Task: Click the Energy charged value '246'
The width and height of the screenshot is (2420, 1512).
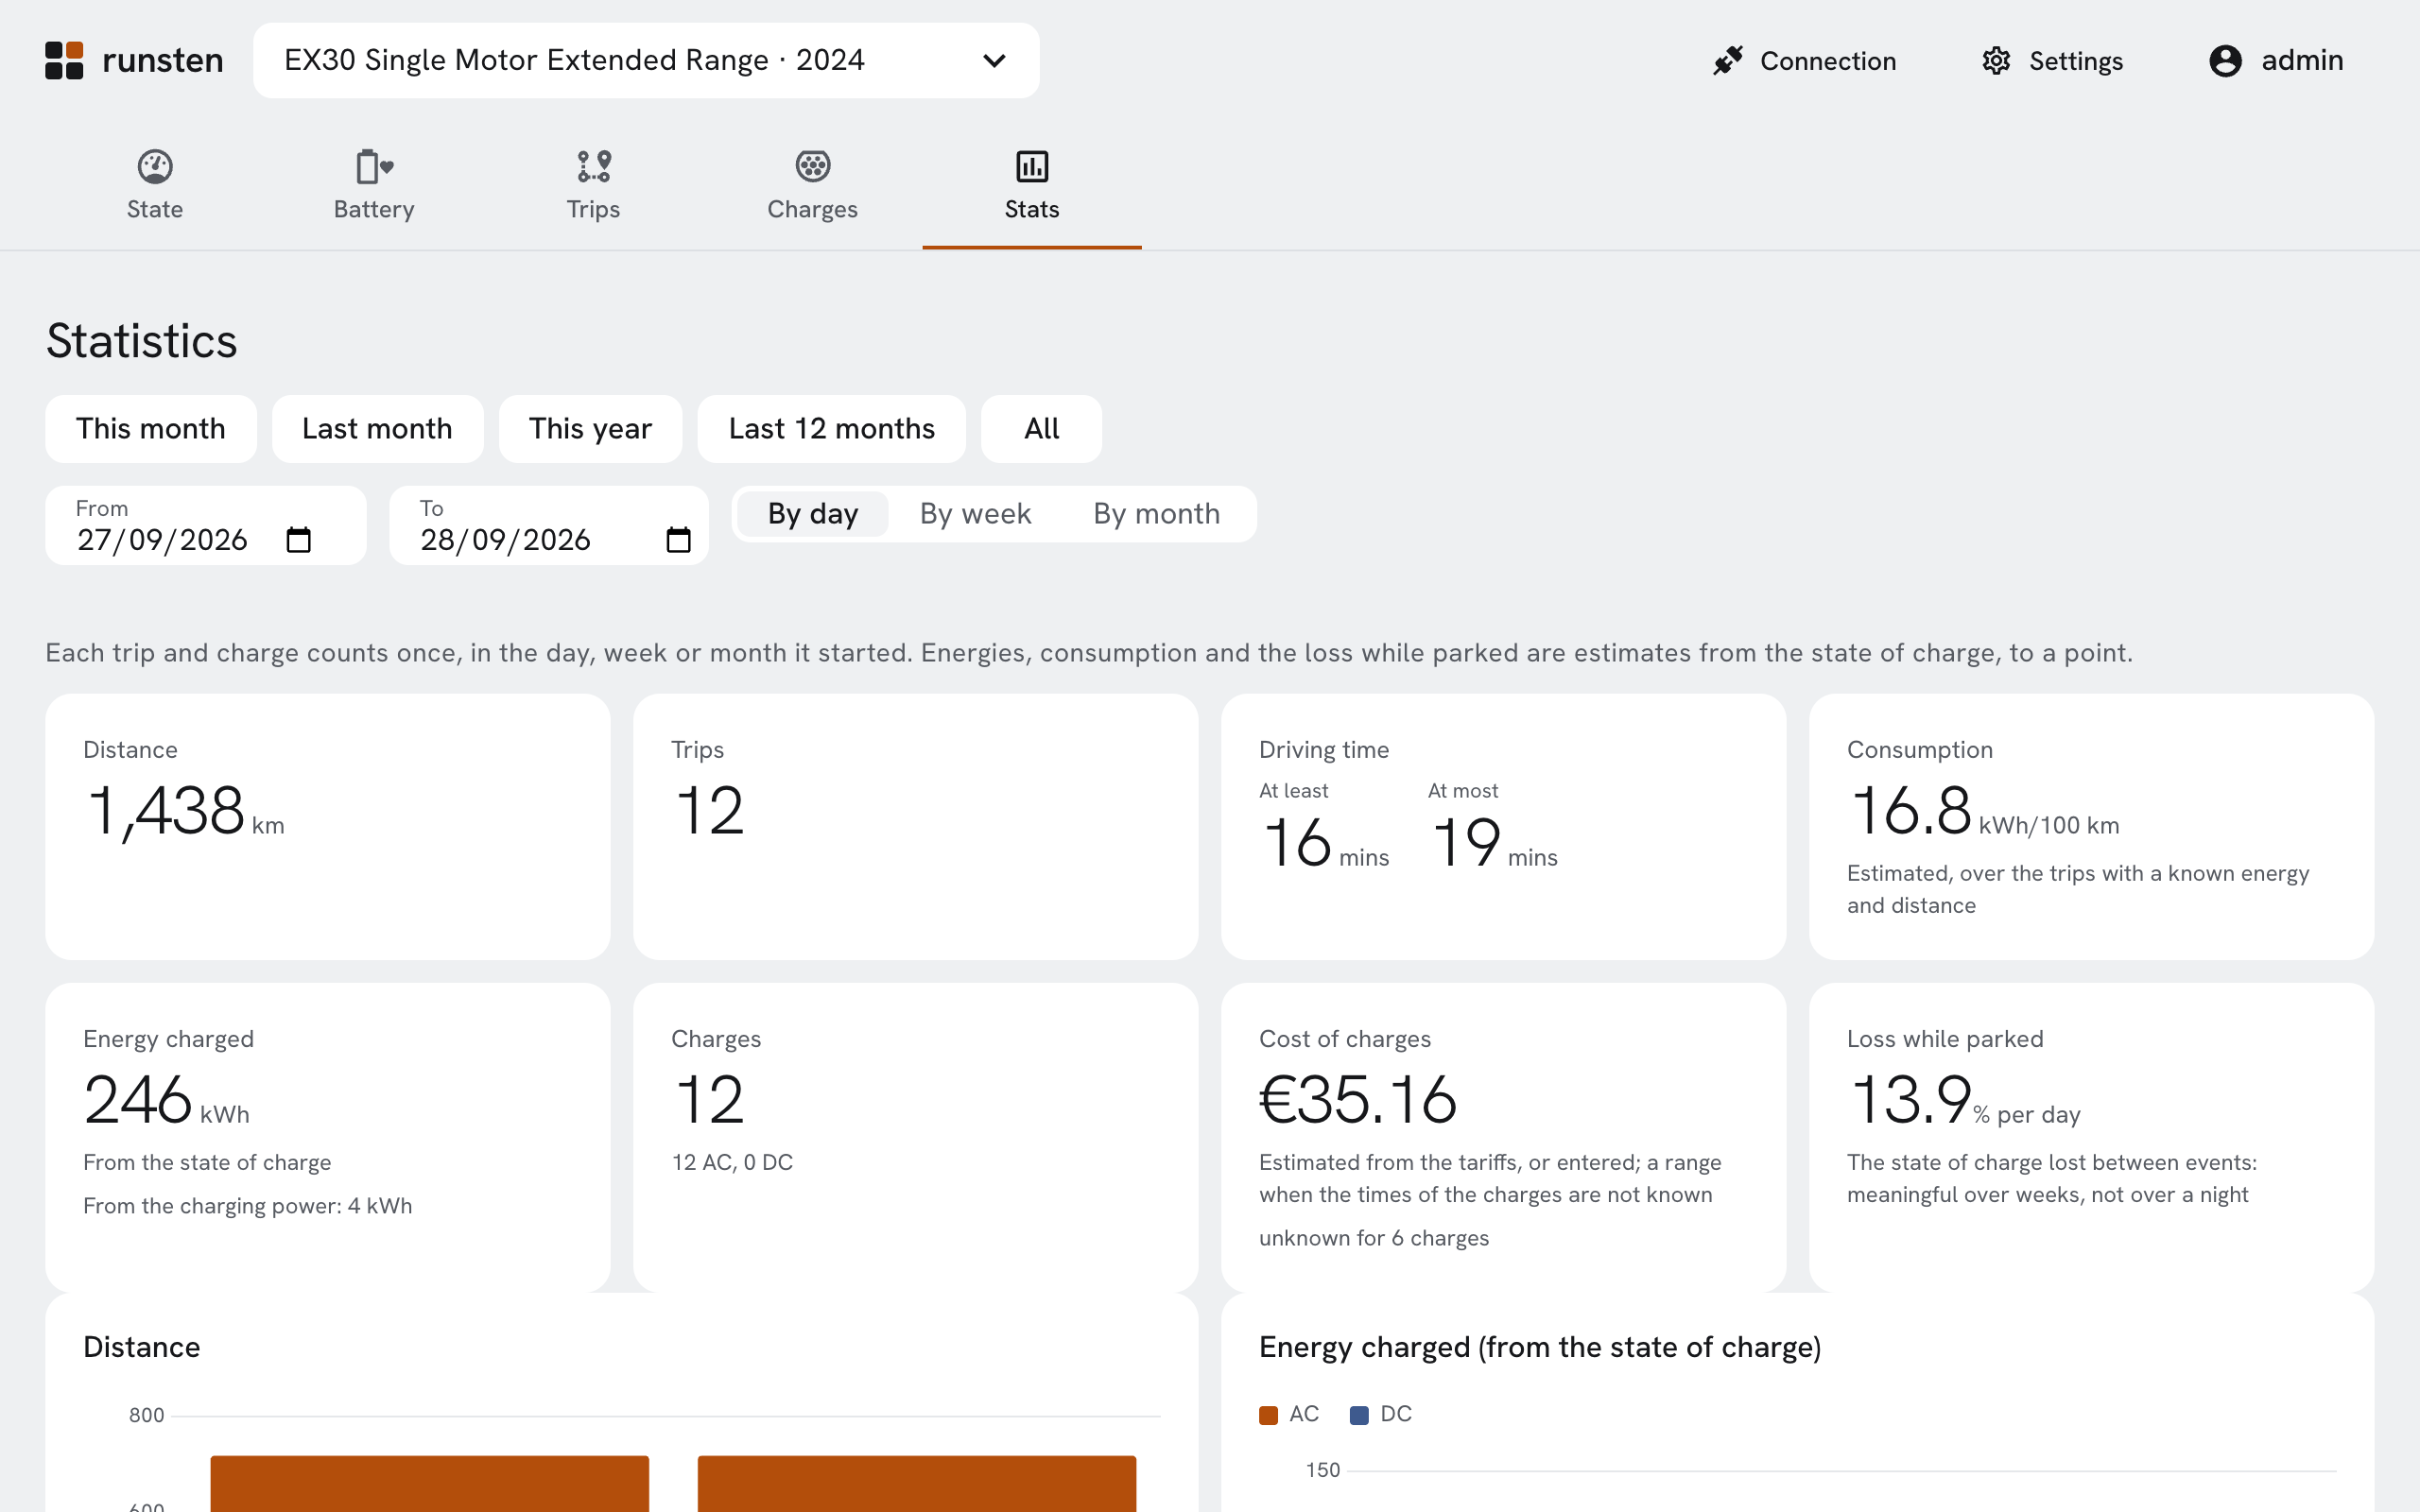Action: [138, 1099]
